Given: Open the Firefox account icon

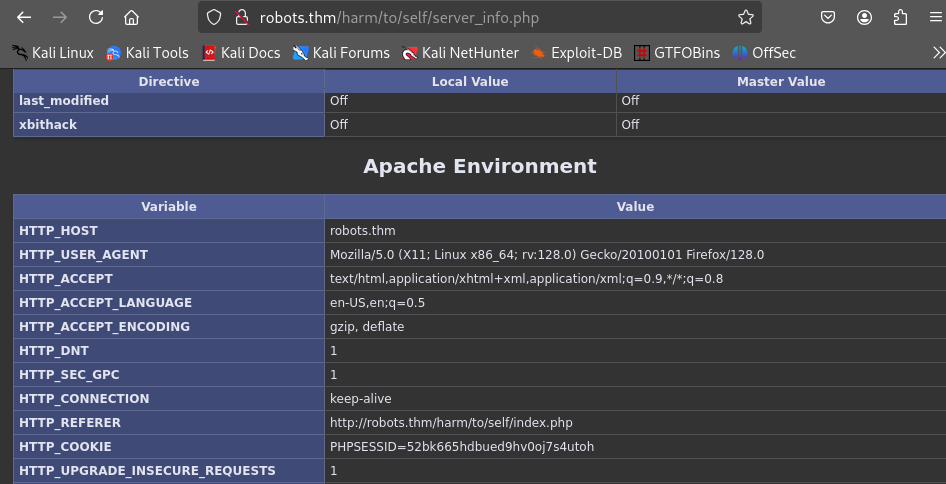Looking at the screenshot, I should 864,17.
